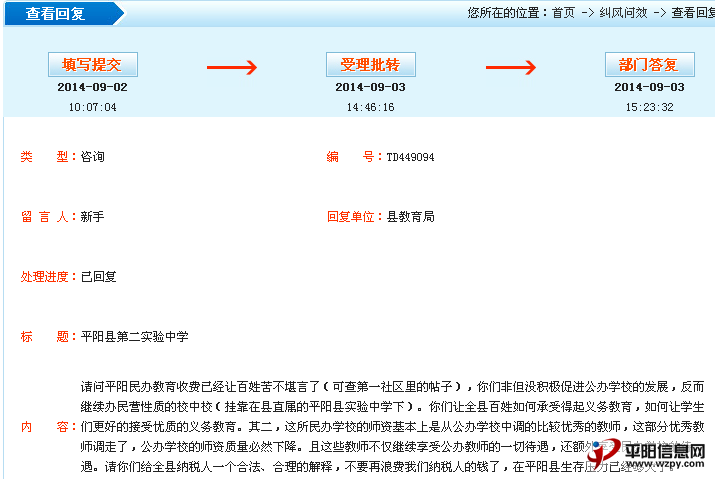This screenshot has width=715, height=479.
Task: Click the 回复单位 field label
Action: tap(354, 217)
